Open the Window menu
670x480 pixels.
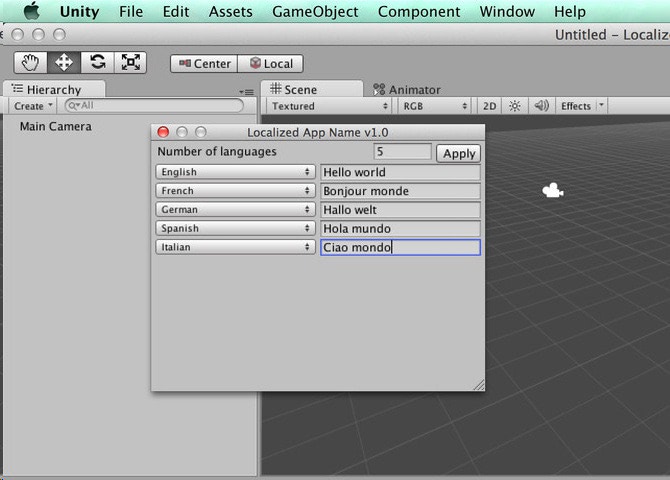(x=507, y=12)
